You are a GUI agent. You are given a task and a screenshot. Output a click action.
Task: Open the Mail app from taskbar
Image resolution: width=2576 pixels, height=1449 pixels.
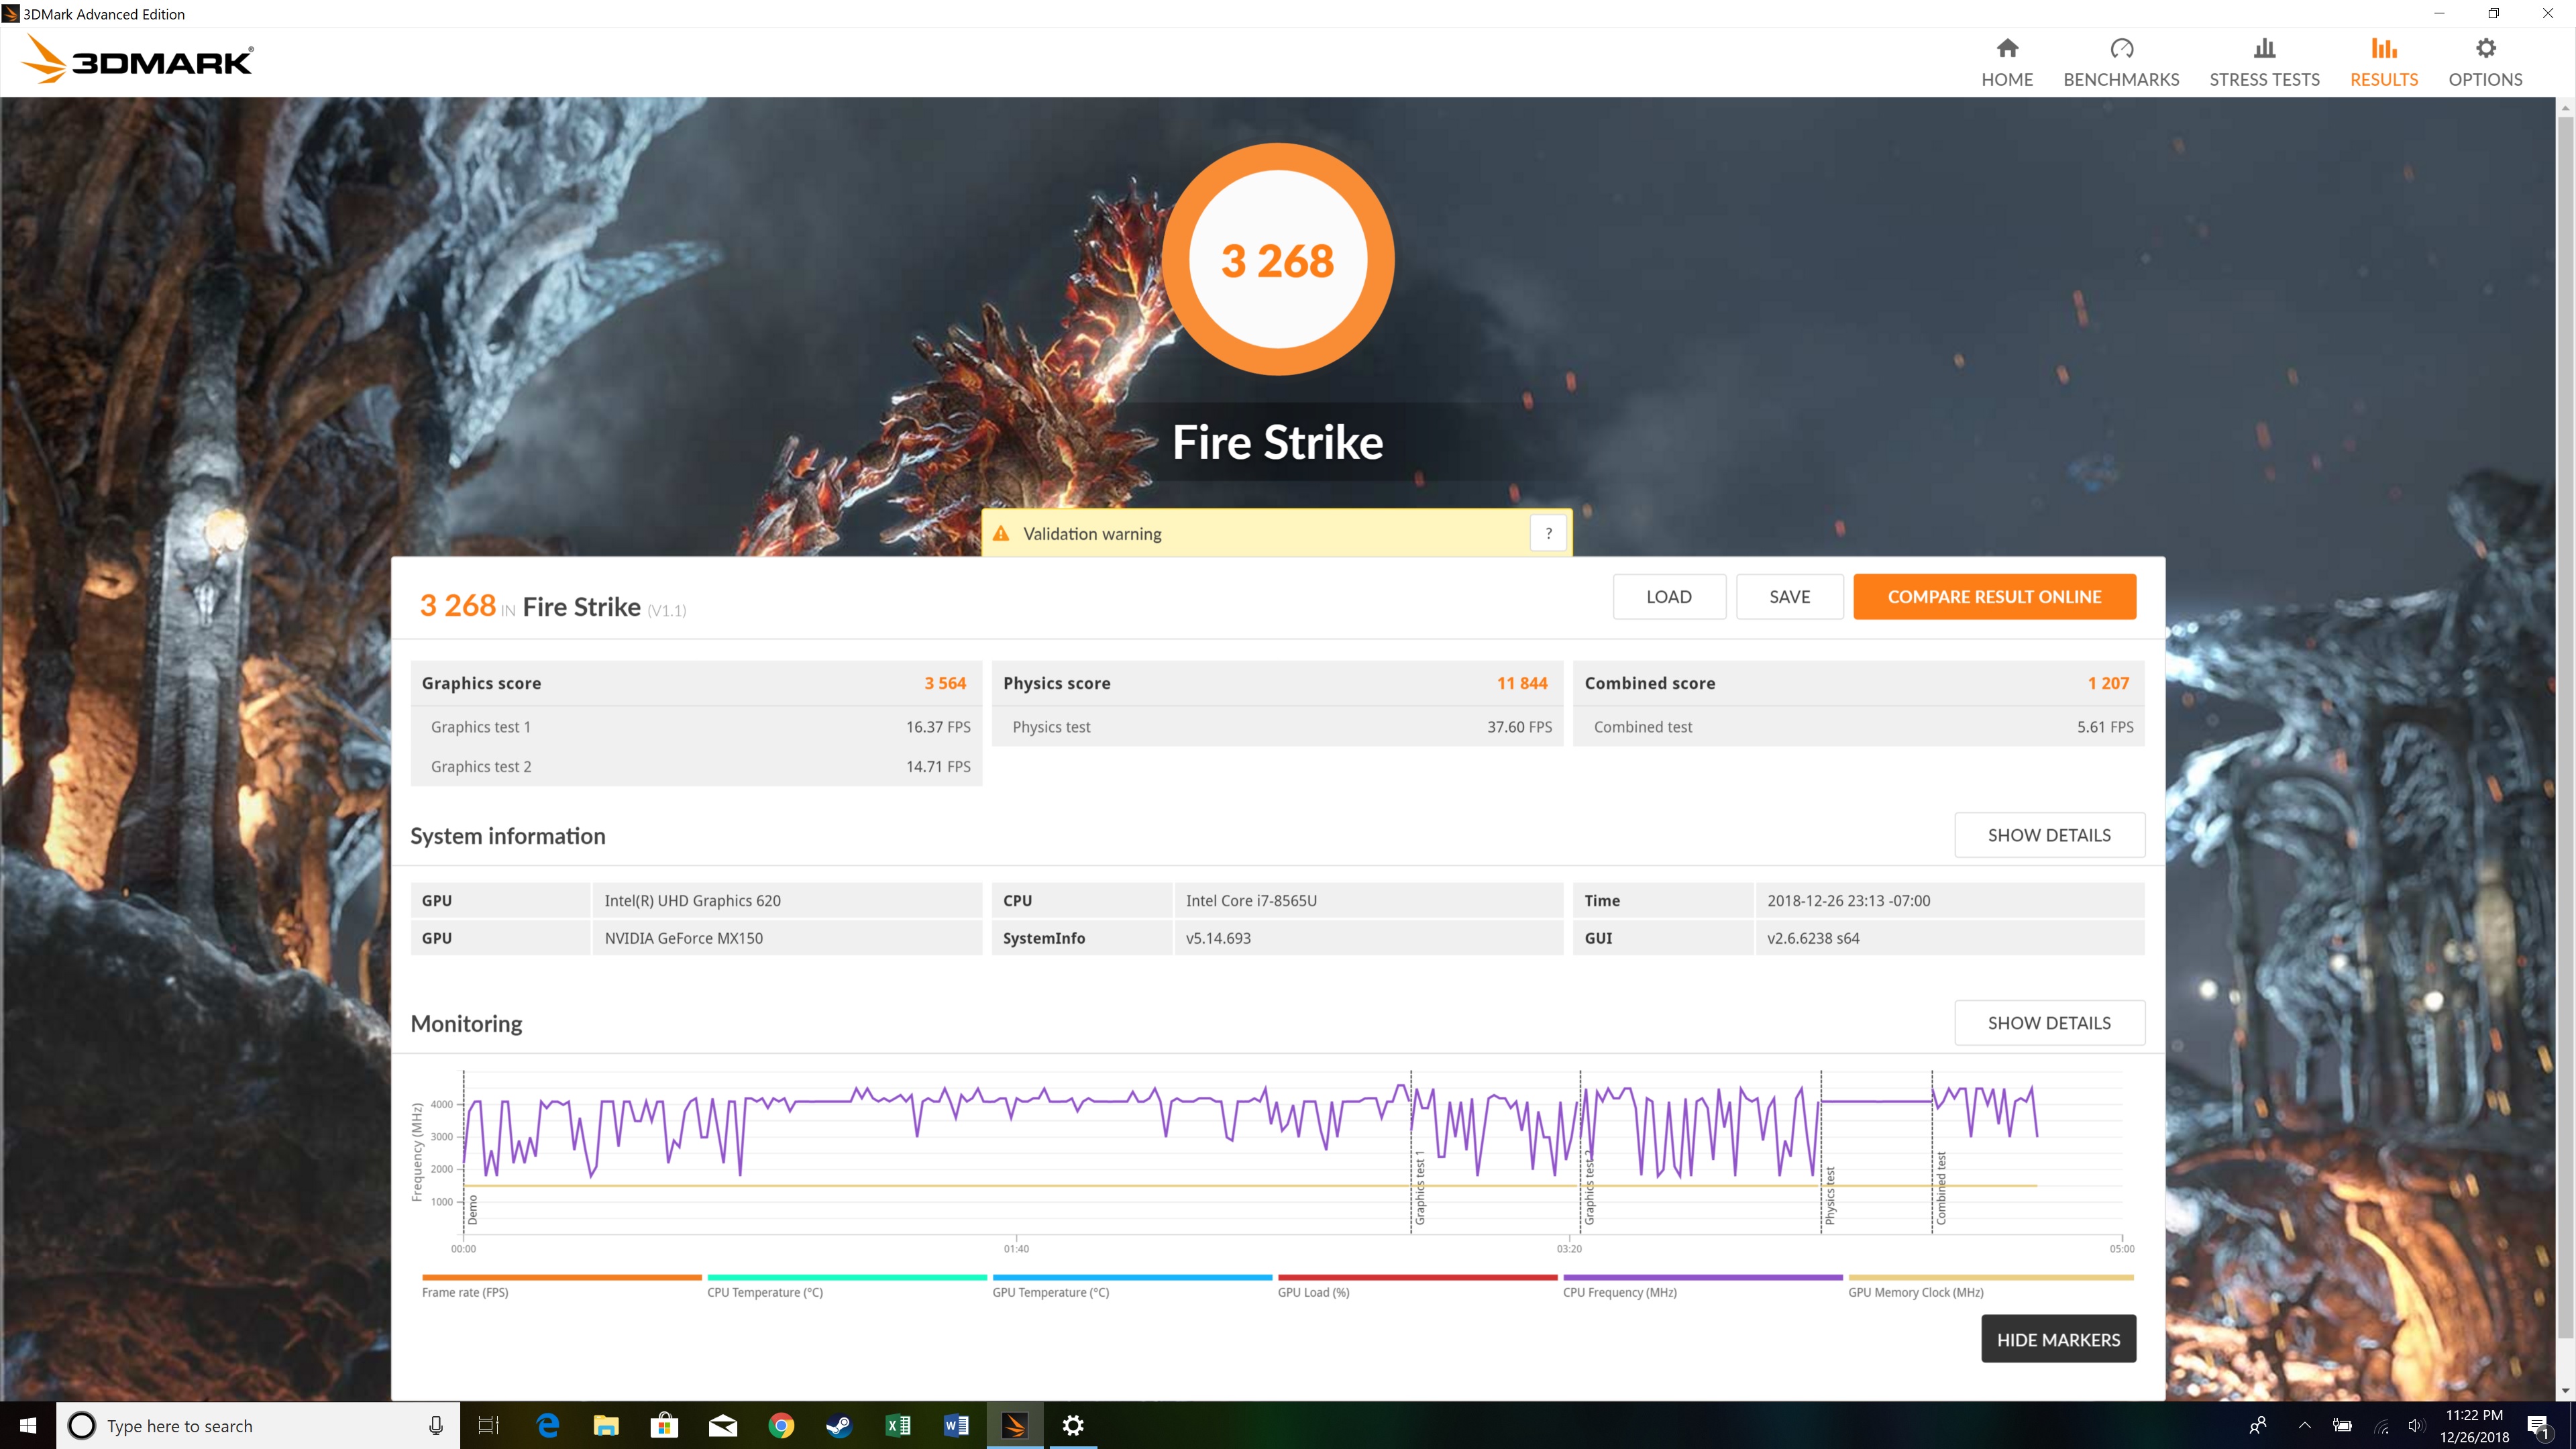(x=723, y=1425)
